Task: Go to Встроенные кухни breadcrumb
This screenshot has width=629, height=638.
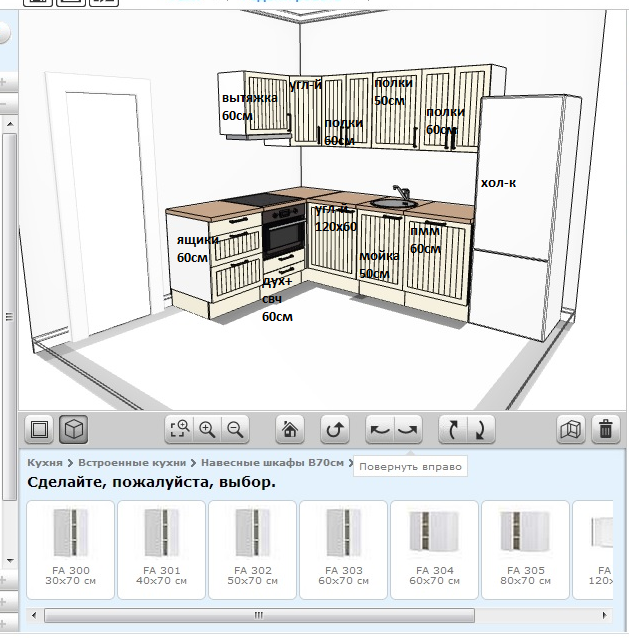Action: point(132,463)
